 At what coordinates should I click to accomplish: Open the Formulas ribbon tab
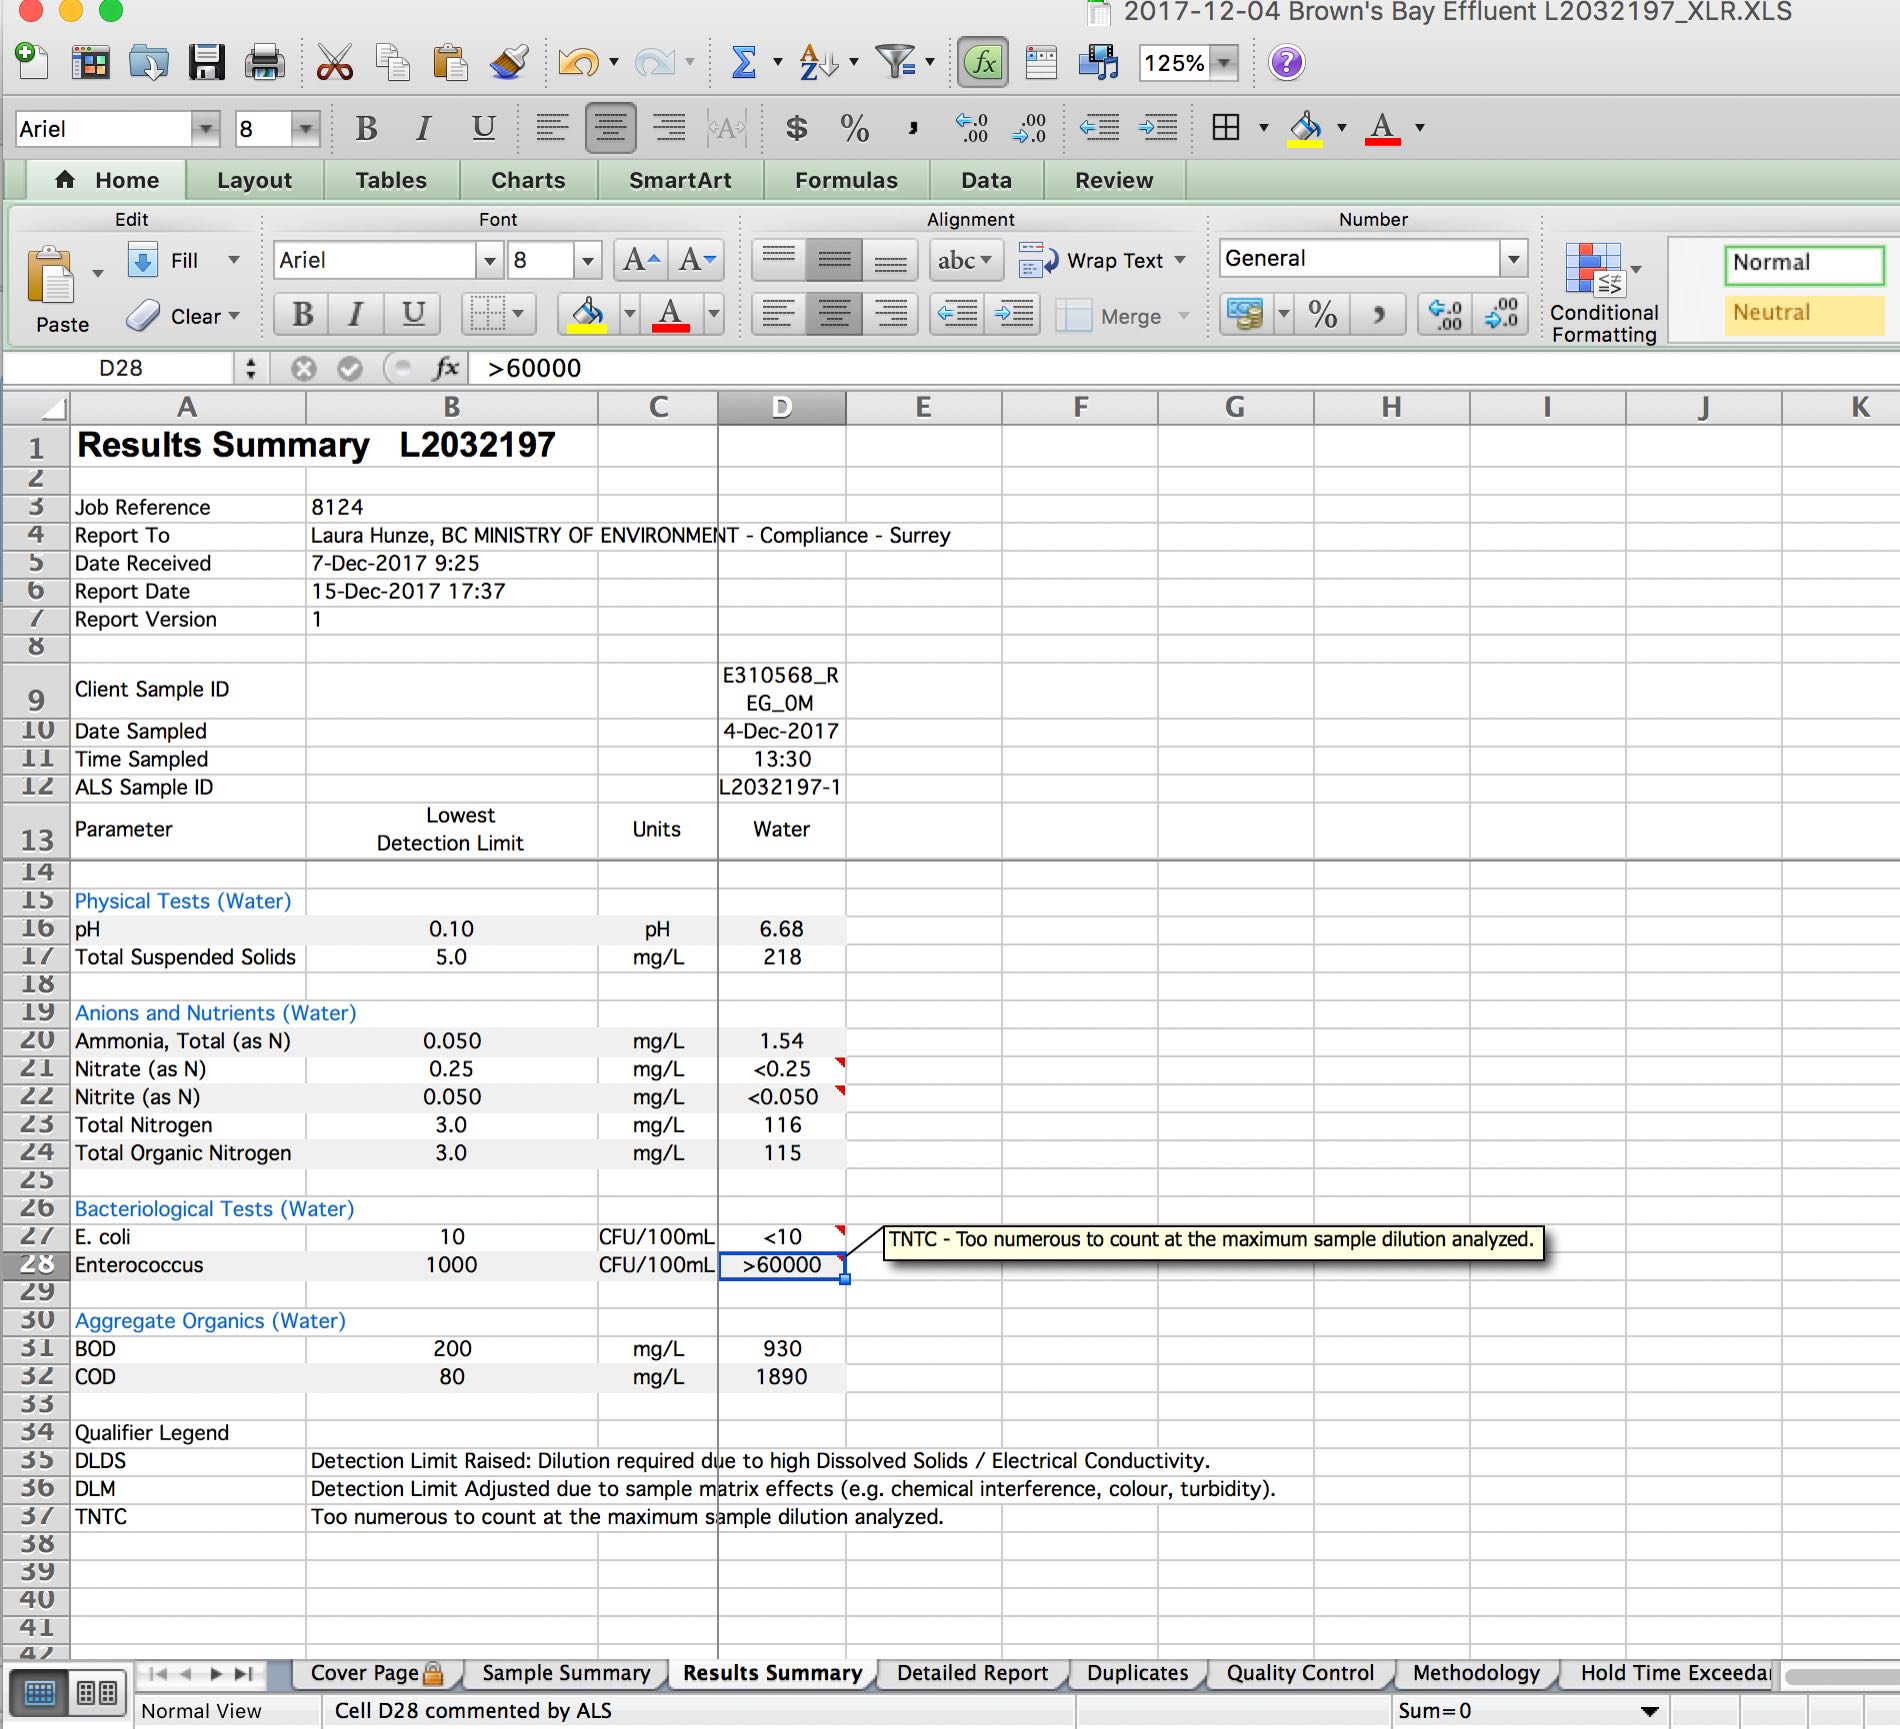pos(846,181)
